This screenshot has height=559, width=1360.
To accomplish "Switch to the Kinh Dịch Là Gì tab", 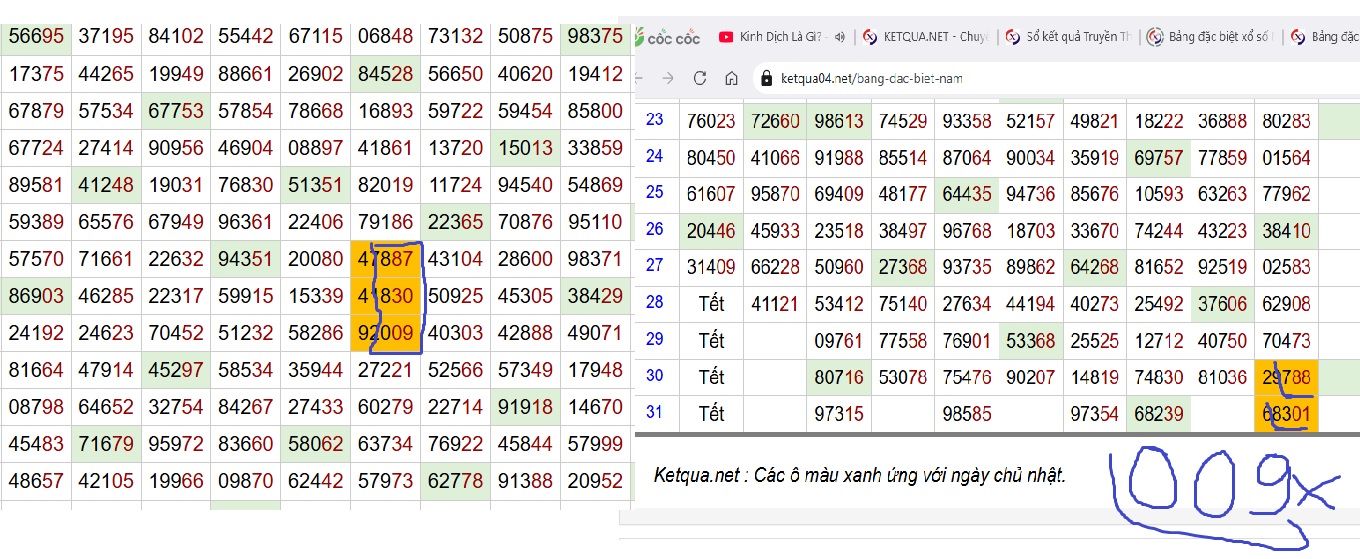I will click(780, 37).
